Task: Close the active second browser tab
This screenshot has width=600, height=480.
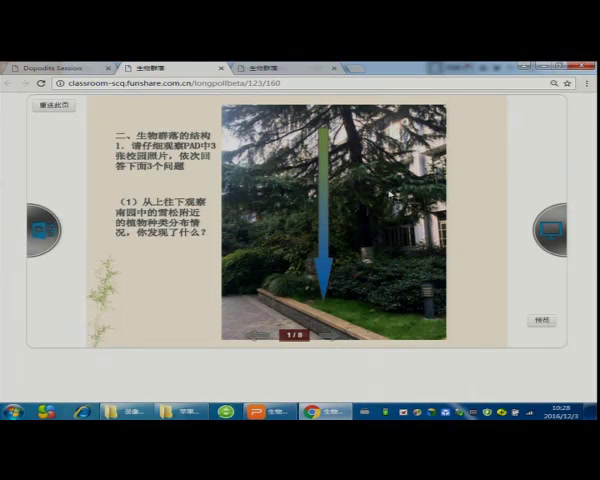Action: (224, 68)
